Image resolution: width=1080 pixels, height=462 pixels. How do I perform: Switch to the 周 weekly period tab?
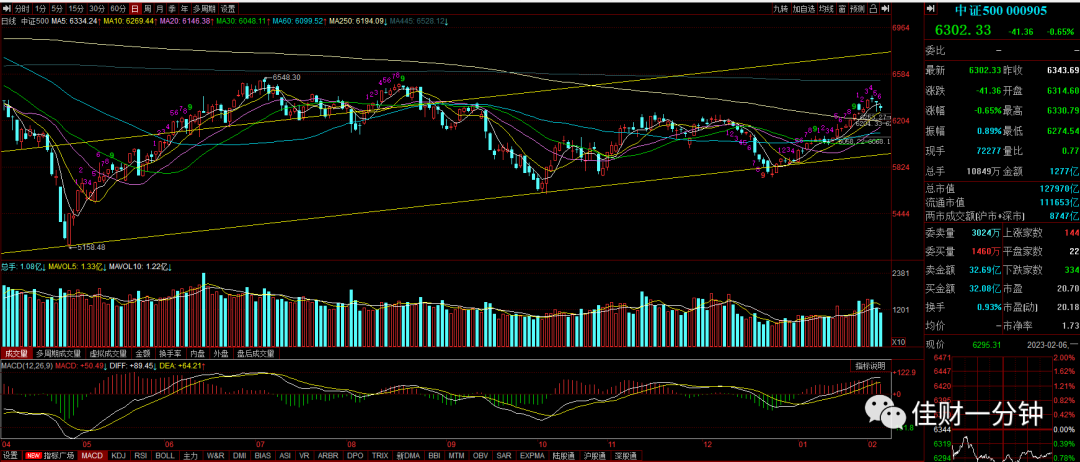pyautogui.click(x=147, y=9)
